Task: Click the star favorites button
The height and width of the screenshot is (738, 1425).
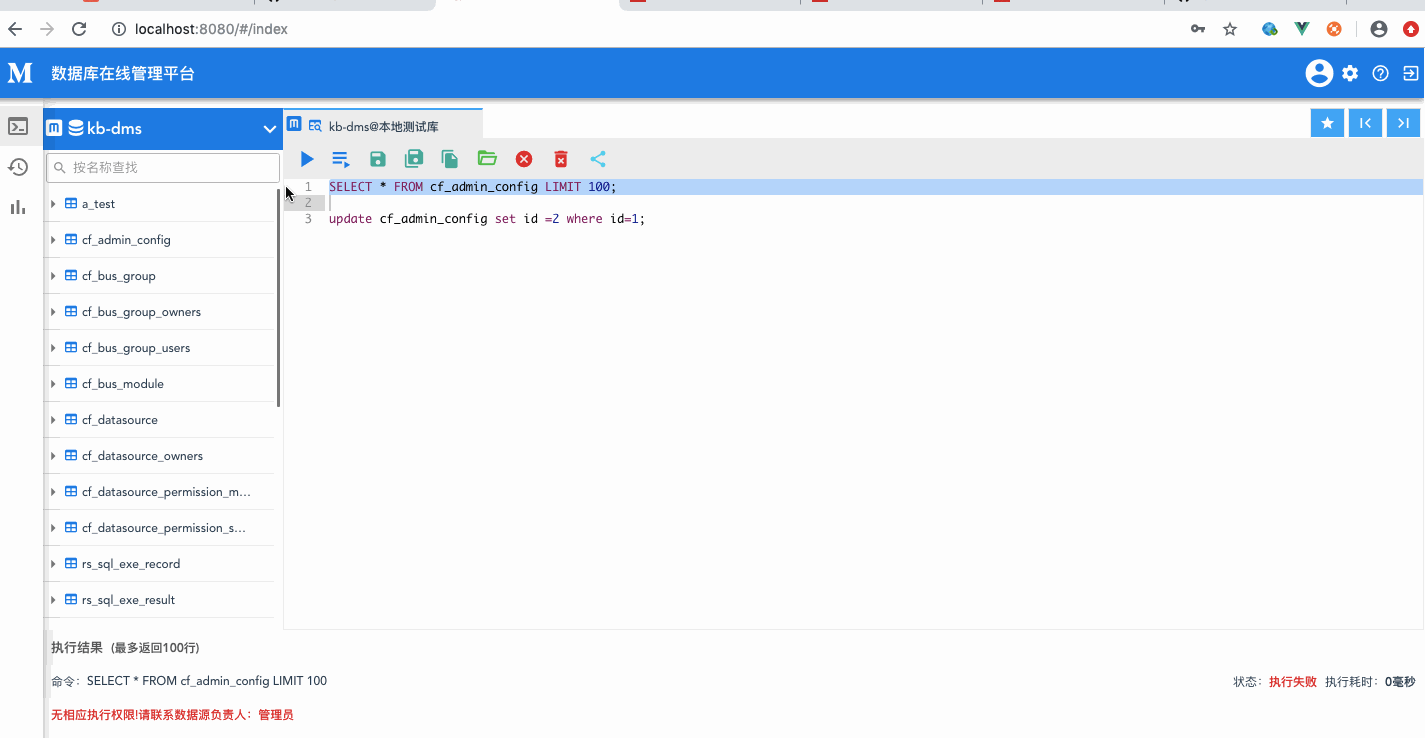Action: pyautogui.click(x=1327, y=123)
